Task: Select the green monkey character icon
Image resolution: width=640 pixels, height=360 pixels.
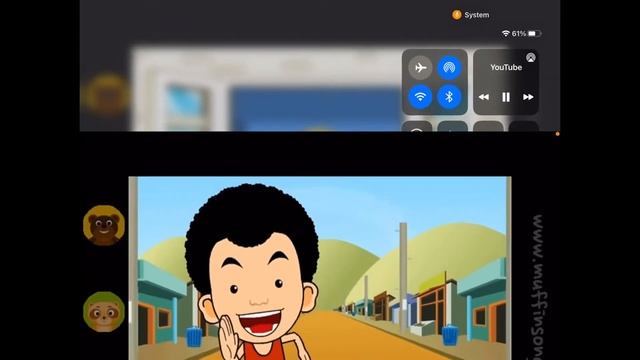Action: (104, 311)
